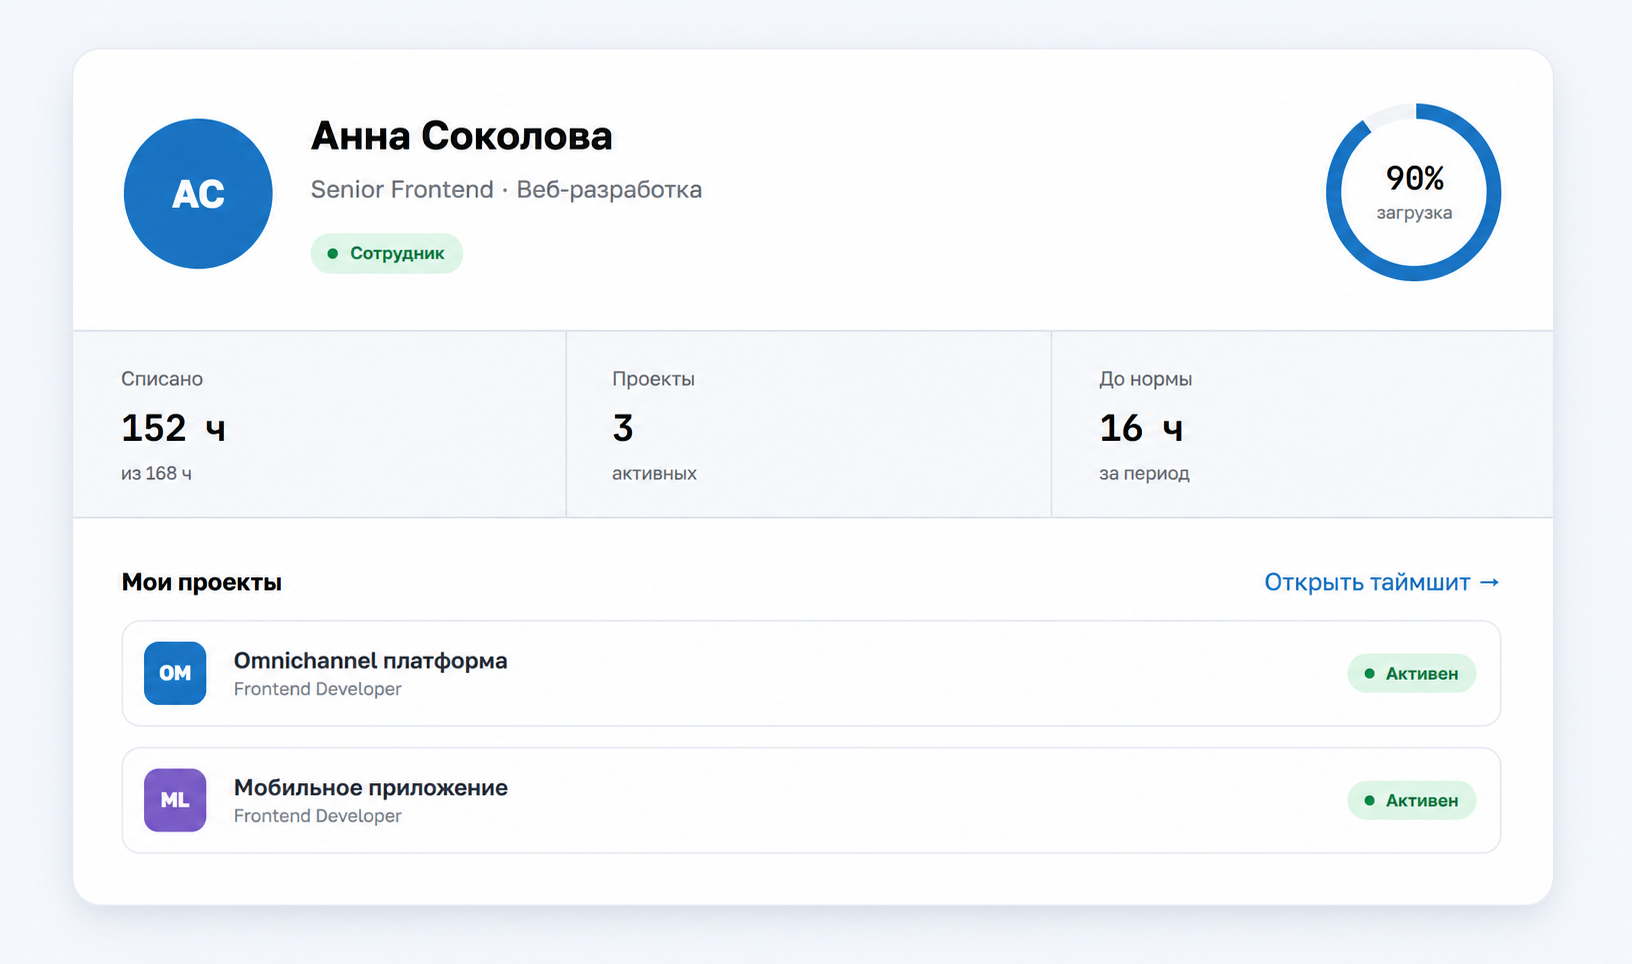Click the name Анна Соколова
This screenshot has width=1632, height=964.
(462, 136)
